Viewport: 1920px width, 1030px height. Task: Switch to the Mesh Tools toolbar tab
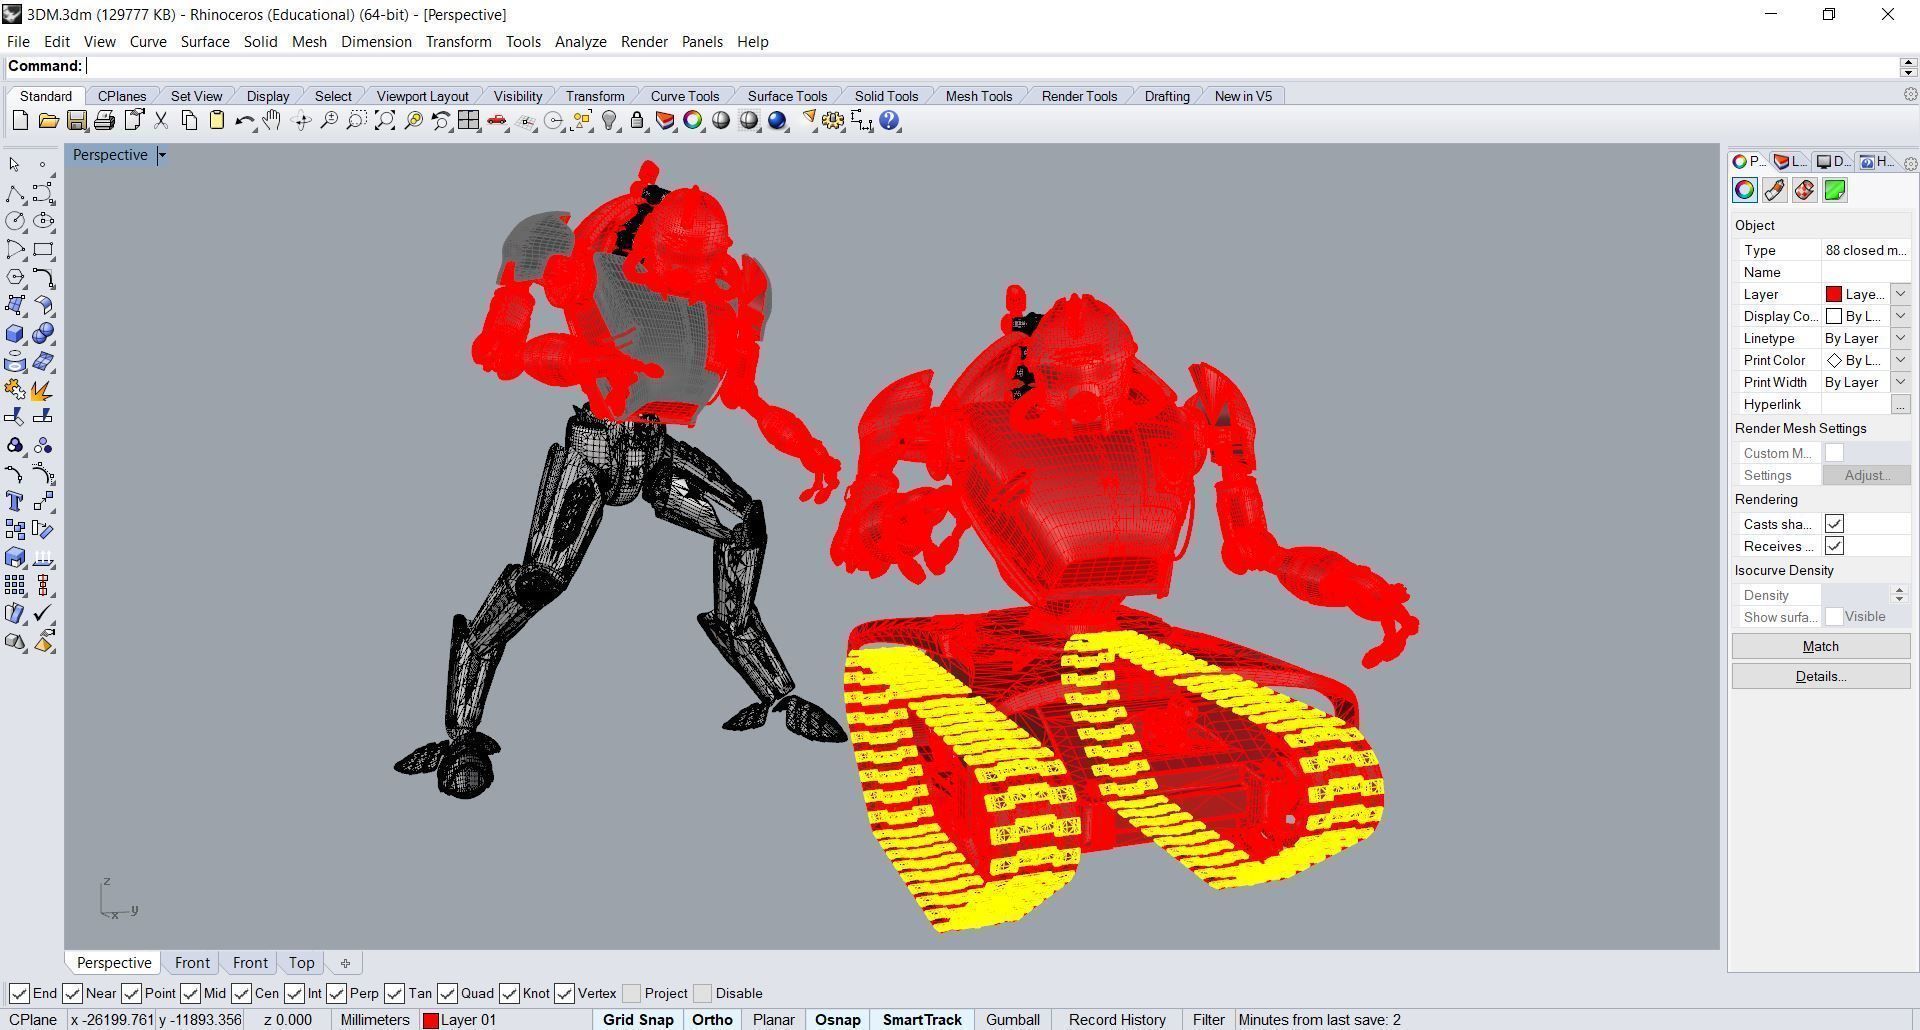[x=978, y=96]
